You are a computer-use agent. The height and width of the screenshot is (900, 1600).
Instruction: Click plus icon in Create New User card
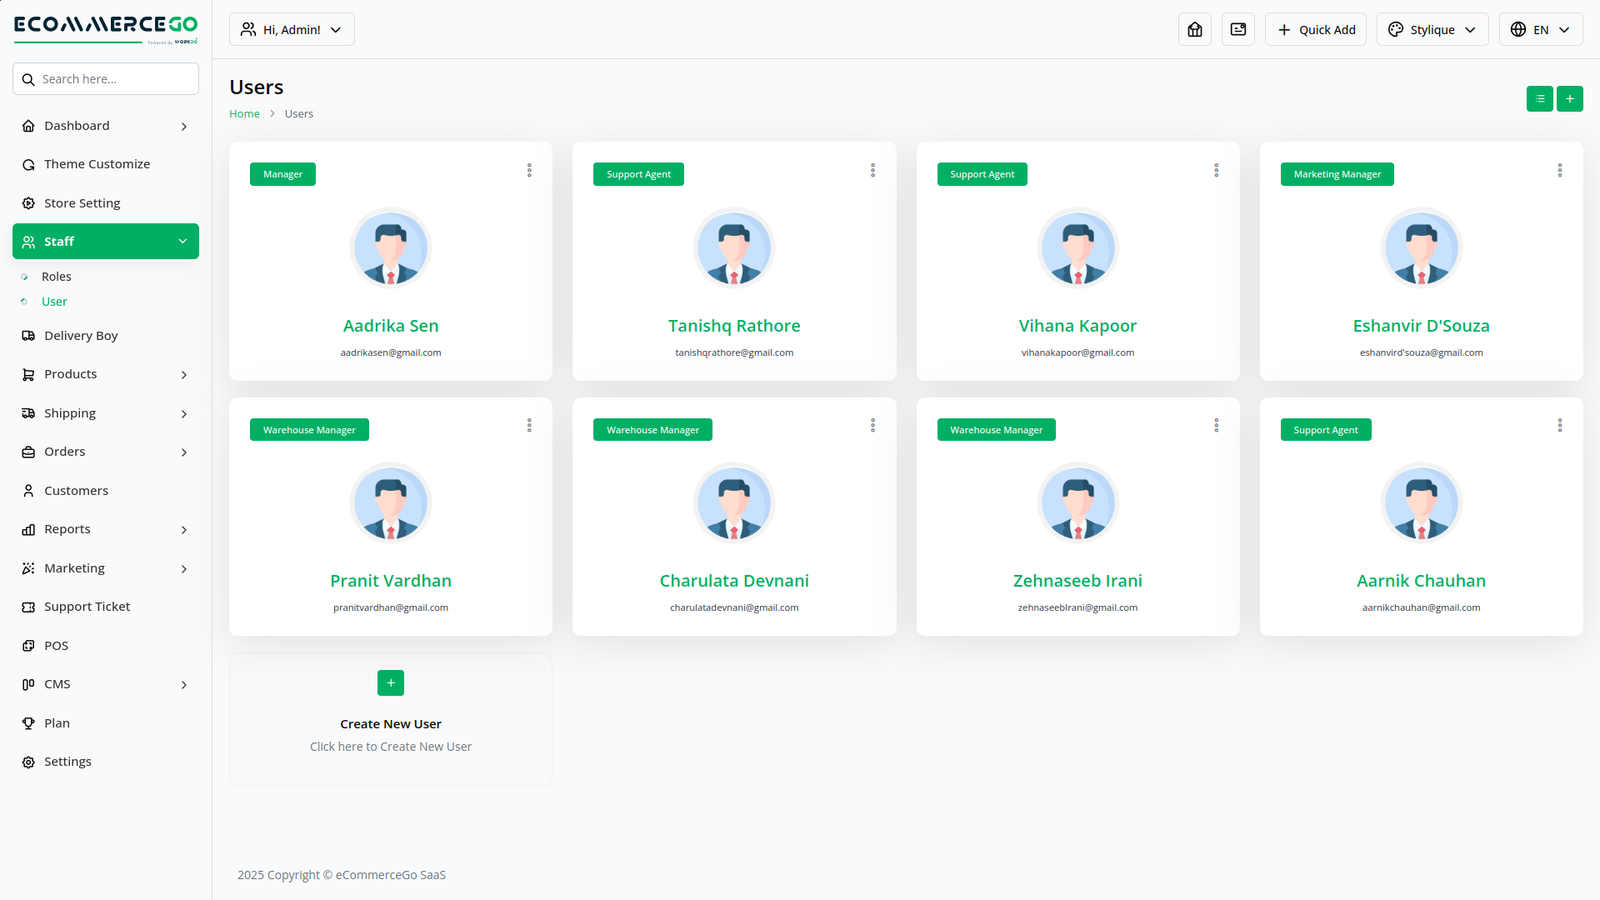(x=390, y=683)
